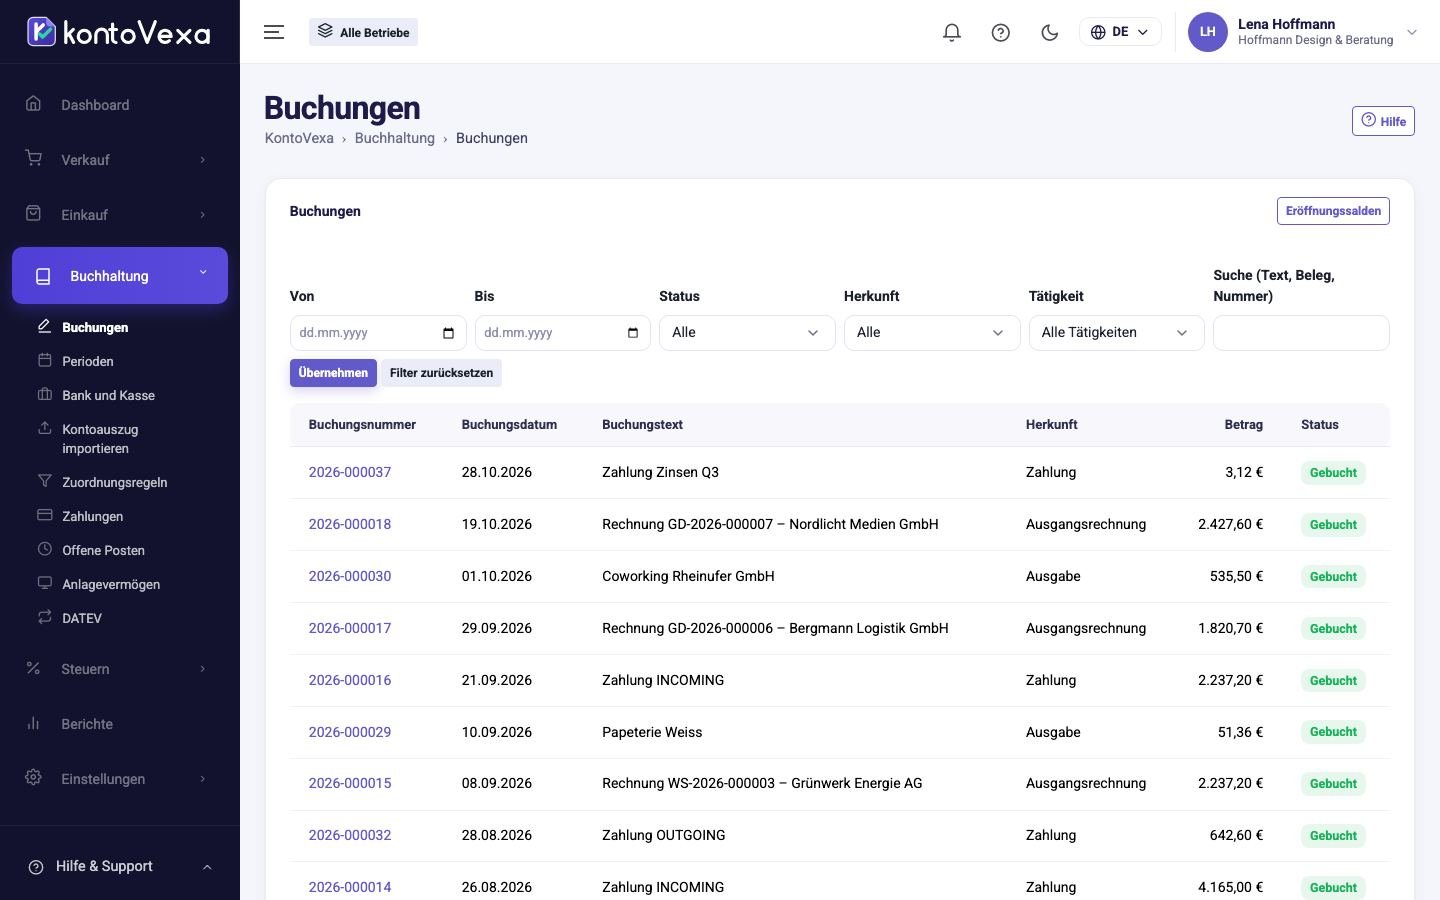Expand the Verkauf sidebar section
This screenshot has width=1440, height=900.
[x=120, y=160]
